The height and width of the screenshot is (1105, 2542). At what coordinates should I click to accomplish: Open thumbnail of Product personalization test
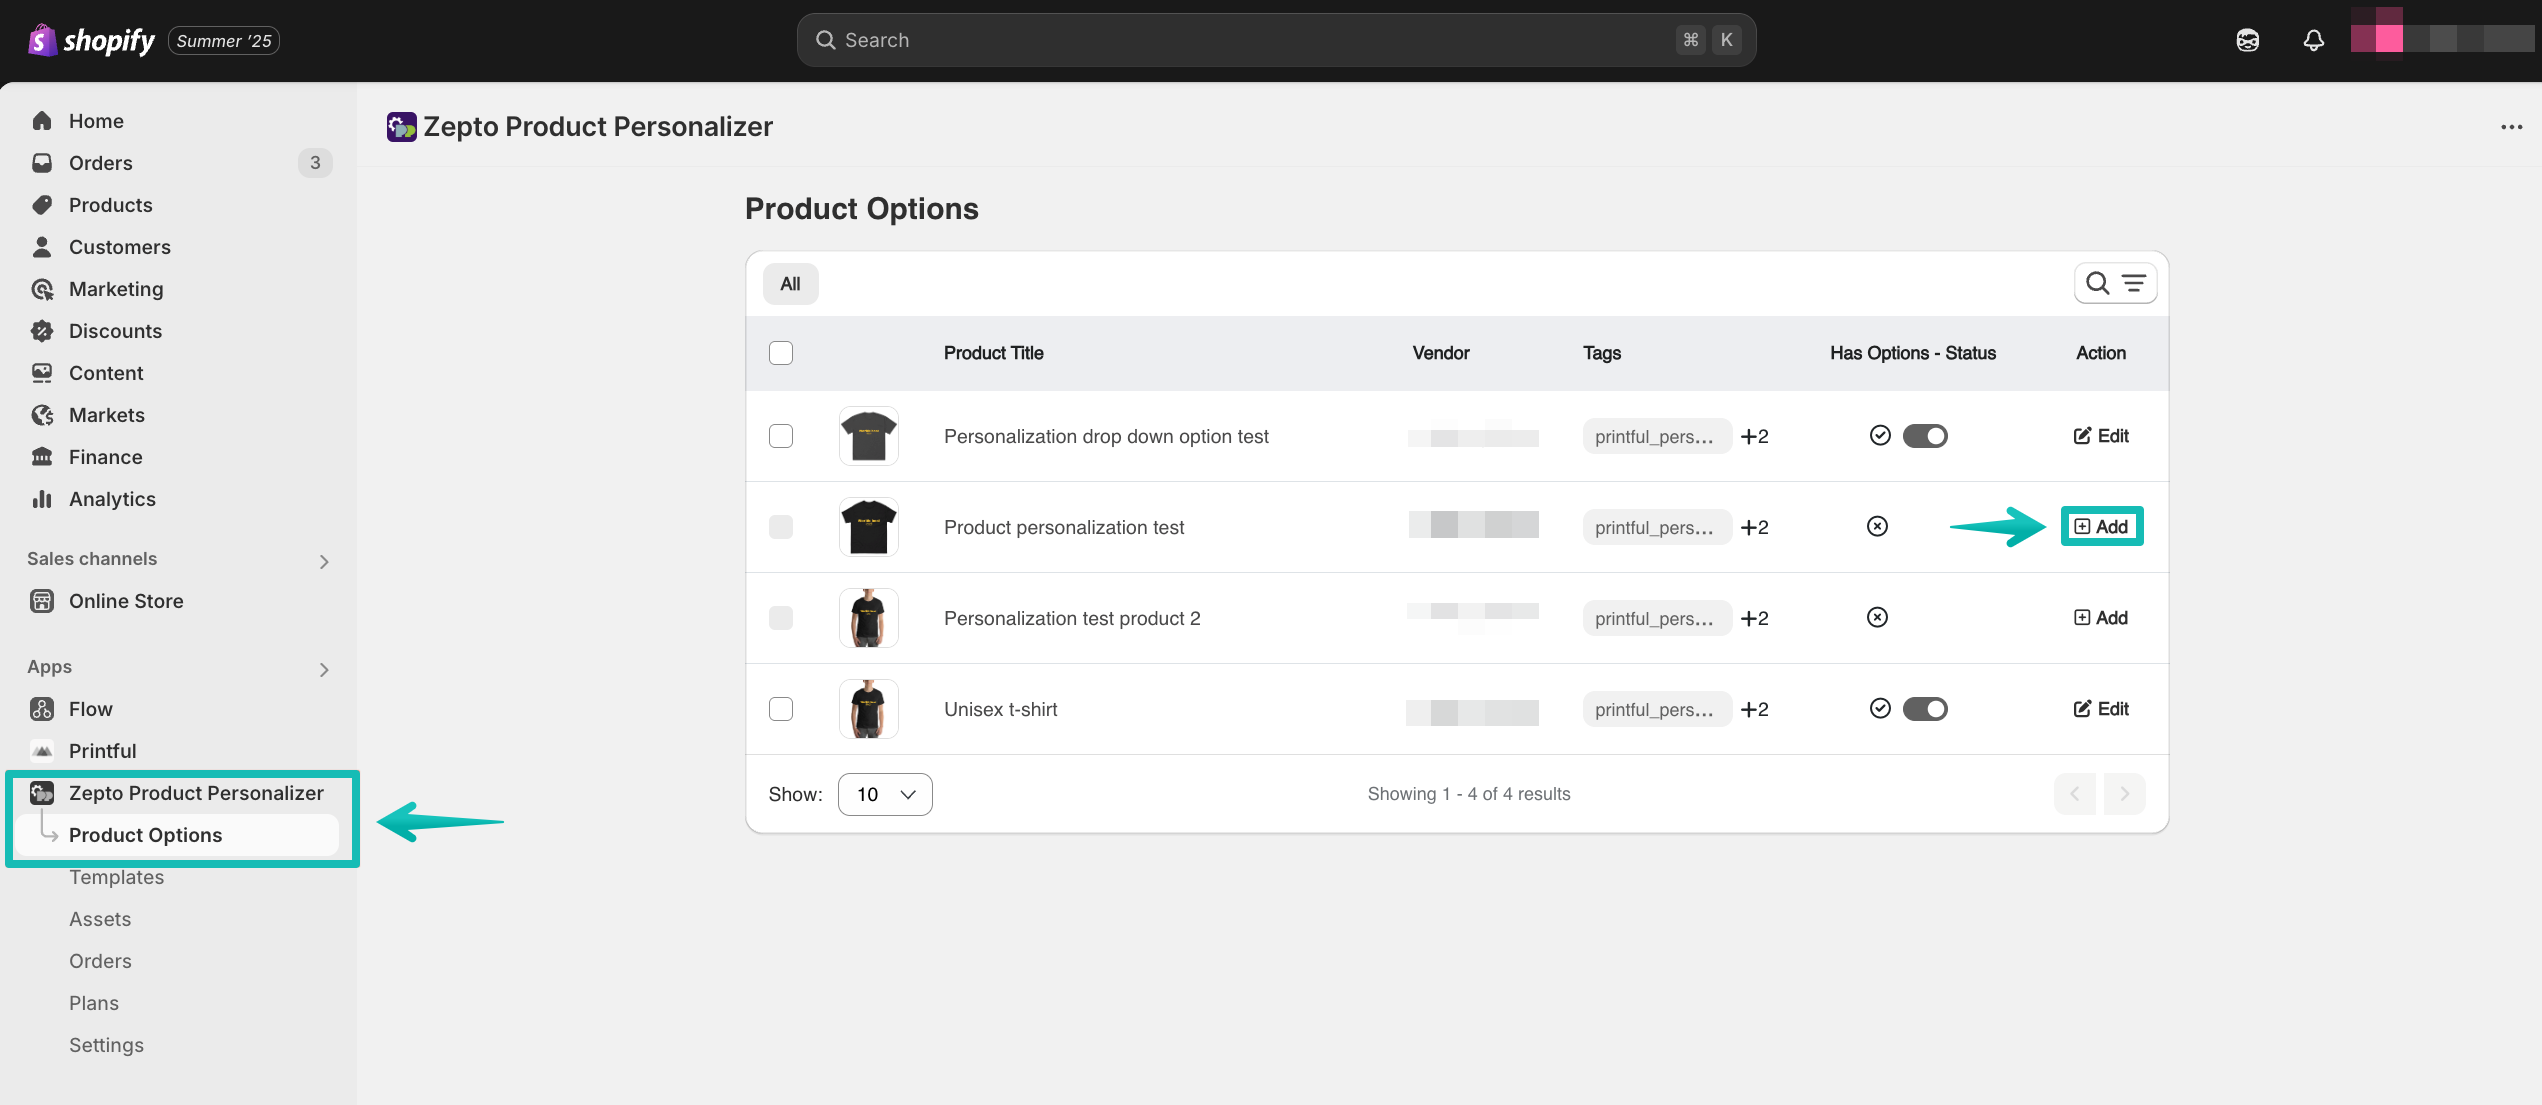pyautogui.click(x=868, y=527)
